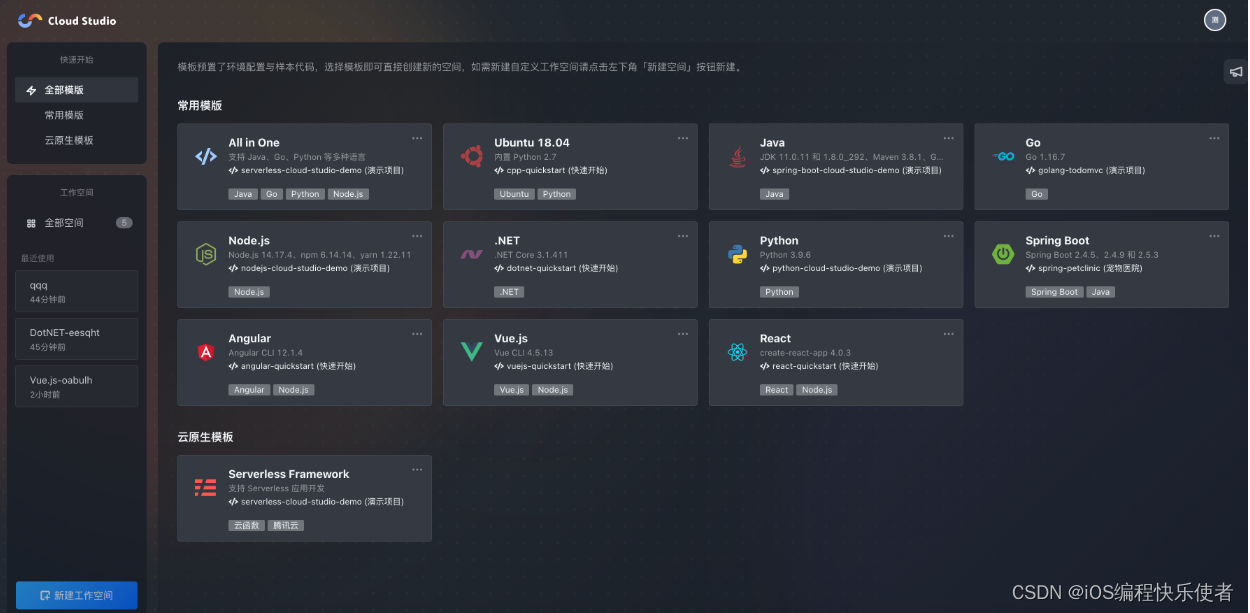Click the Vue.js logo
The height and width of the screenshot is (613, 1250).
471,352
